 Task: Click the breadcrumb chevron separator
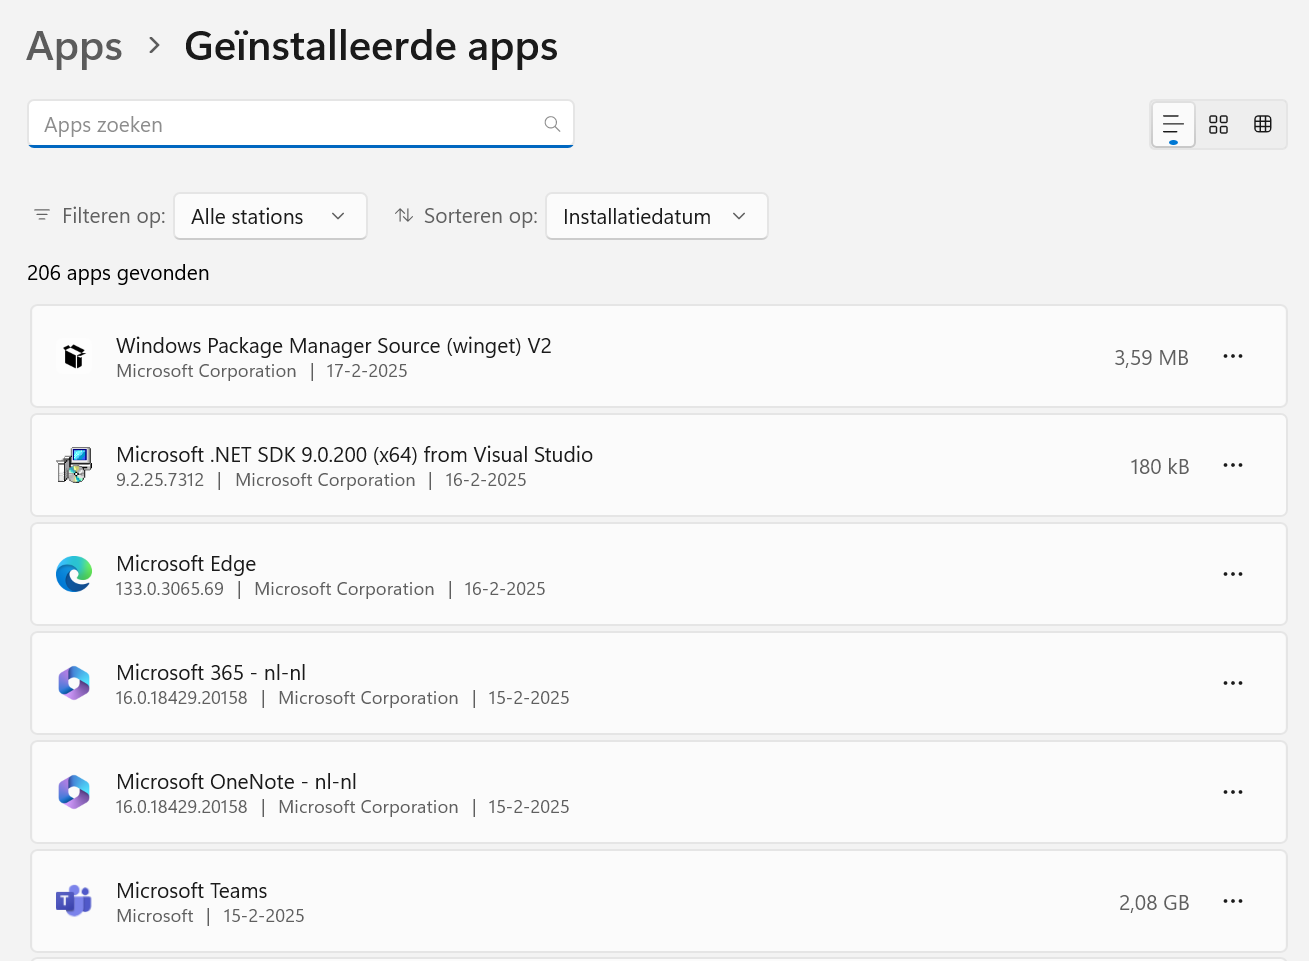coord(154,45)
